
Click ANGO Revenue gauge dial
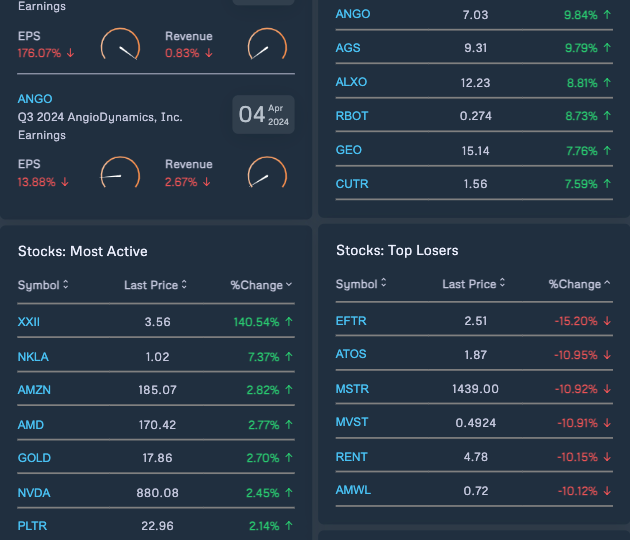point(267,173)
